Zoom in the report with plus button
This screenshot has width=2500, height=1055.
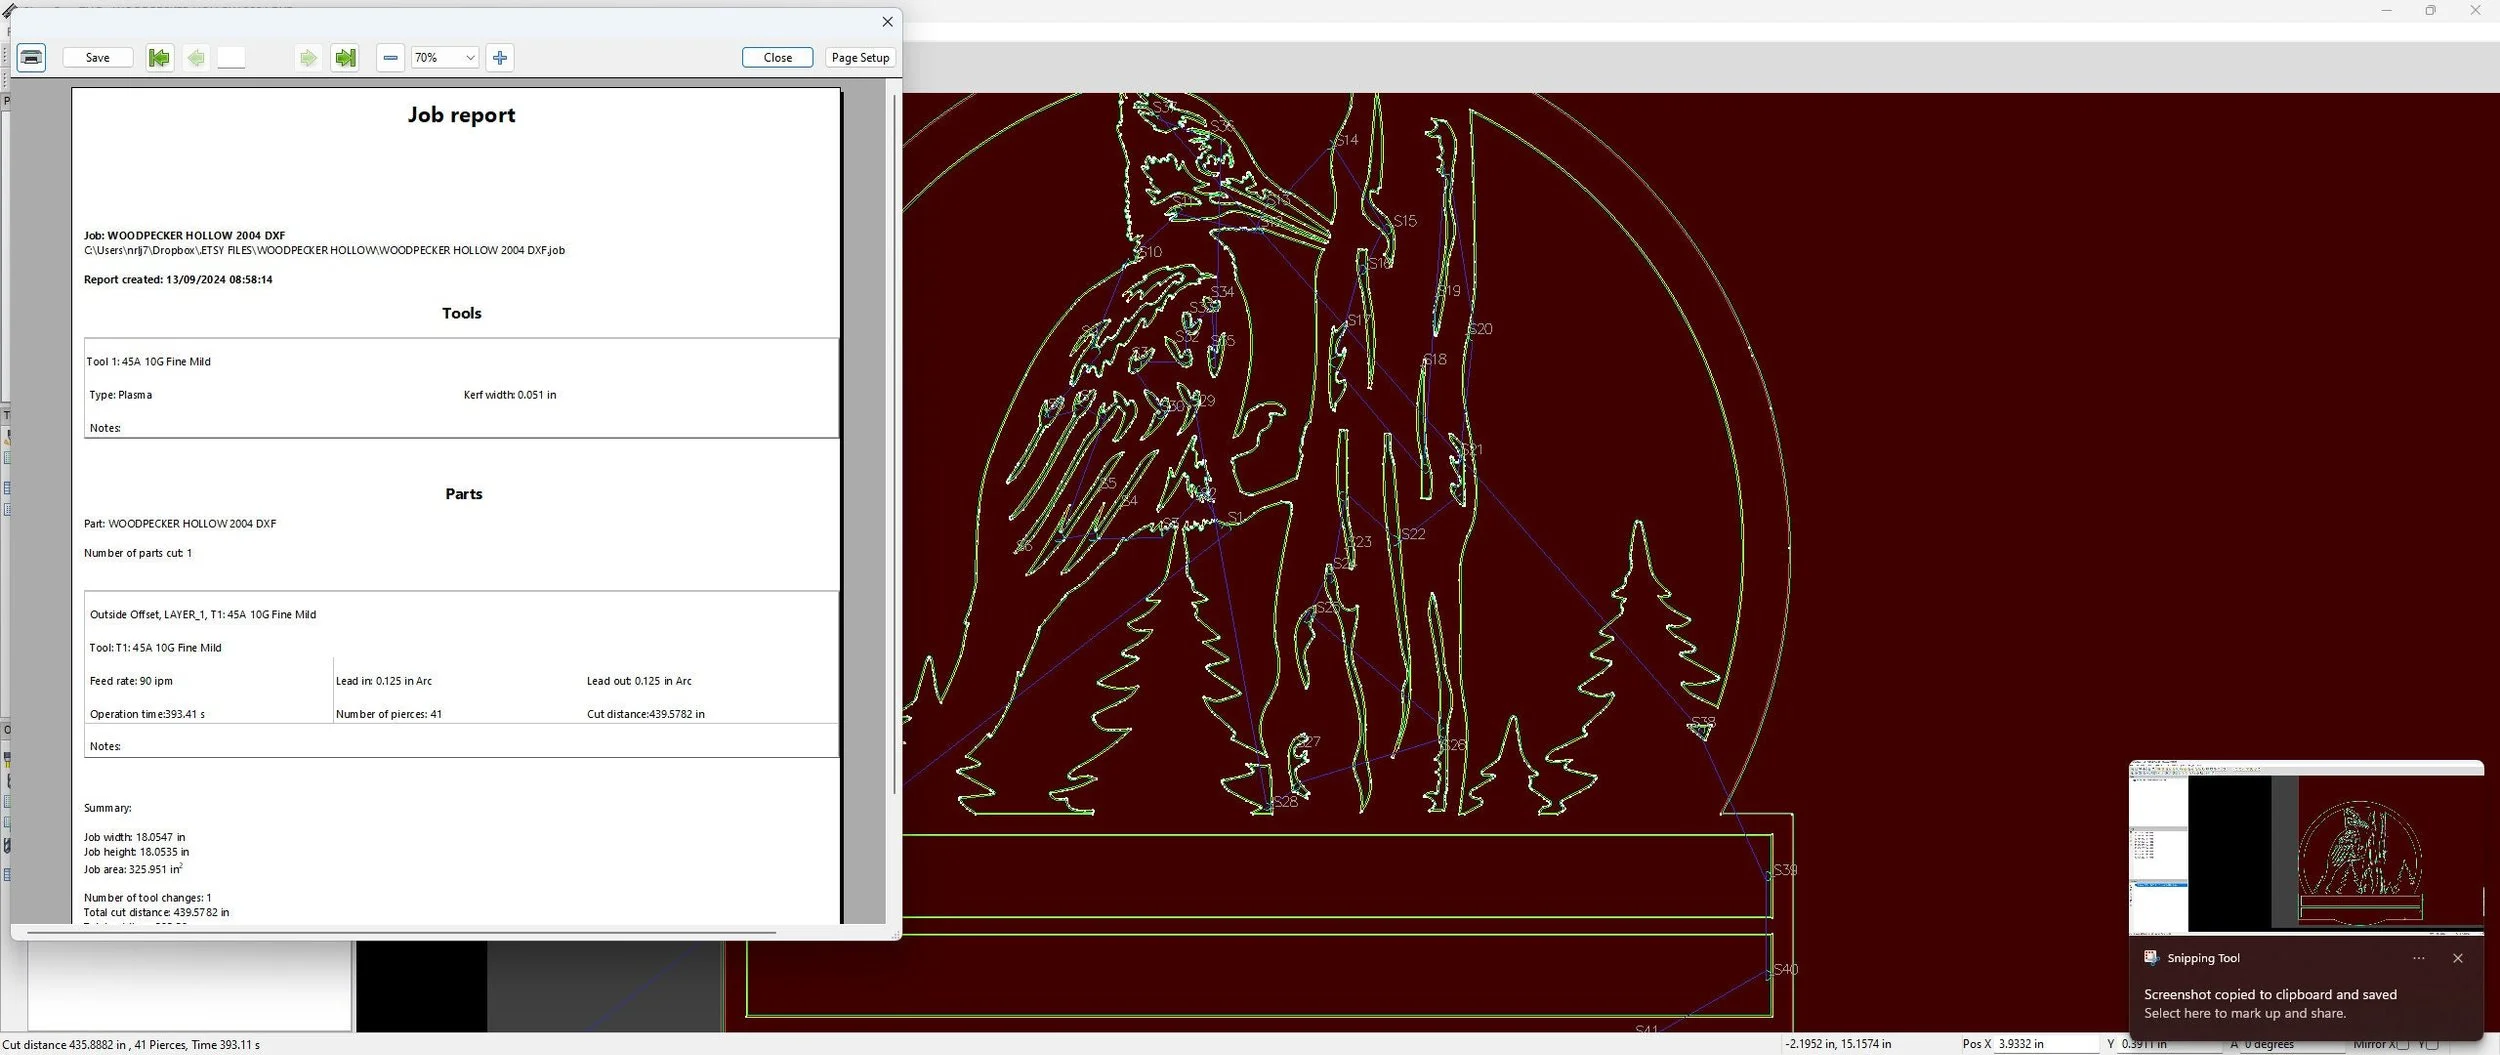(x=500, y=57)
